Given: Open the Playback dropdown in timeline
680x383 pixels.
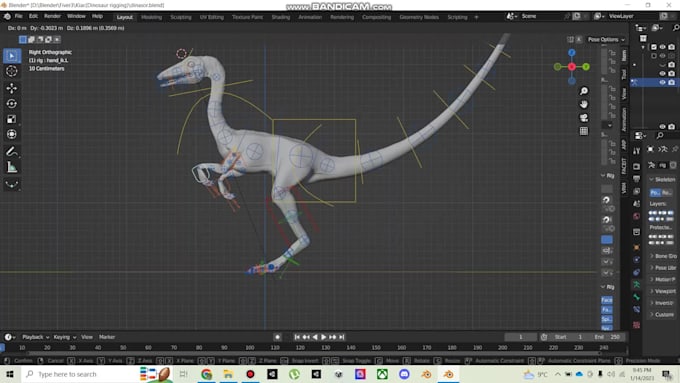Looking at the screenshot, I should pyautogui.click(x=36, y=337).
